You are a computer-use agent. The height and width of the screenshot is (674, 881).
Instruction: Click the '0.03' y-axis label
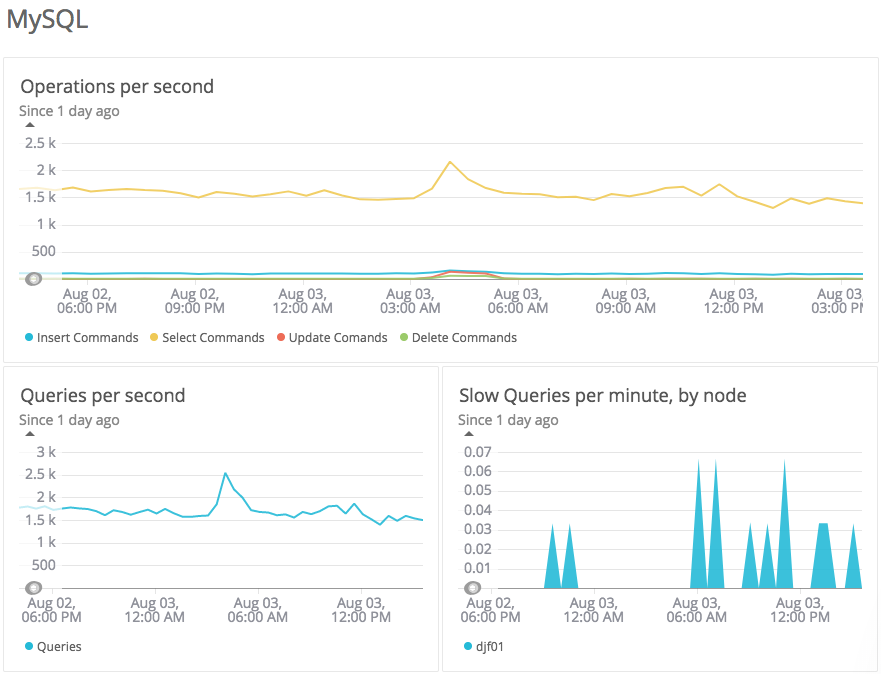(x=478, y=530)
